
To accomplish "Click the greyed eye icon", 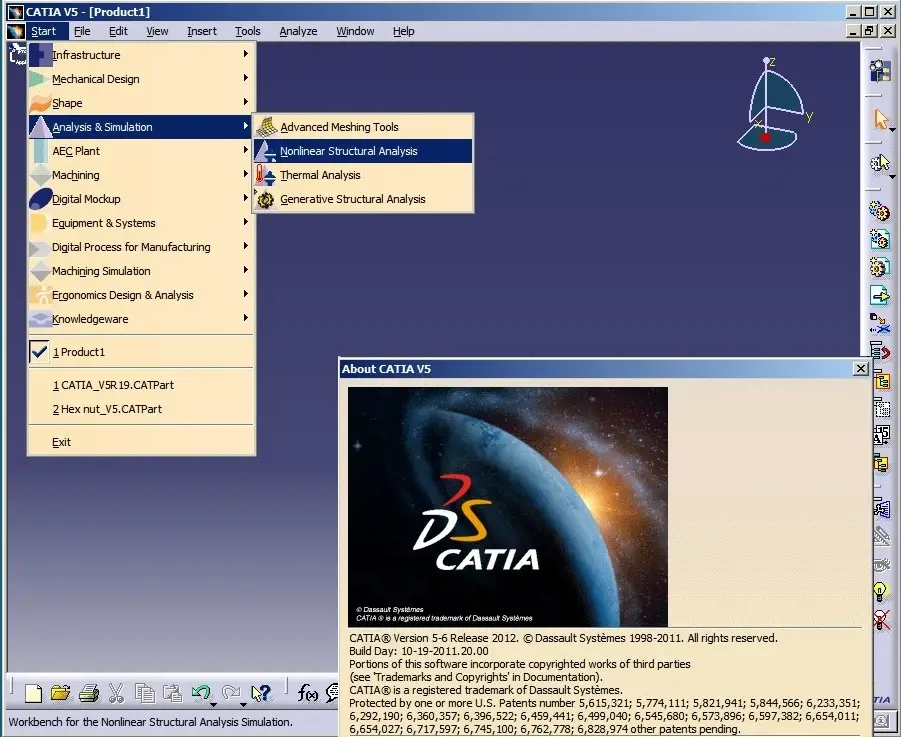I will (881, 564).
